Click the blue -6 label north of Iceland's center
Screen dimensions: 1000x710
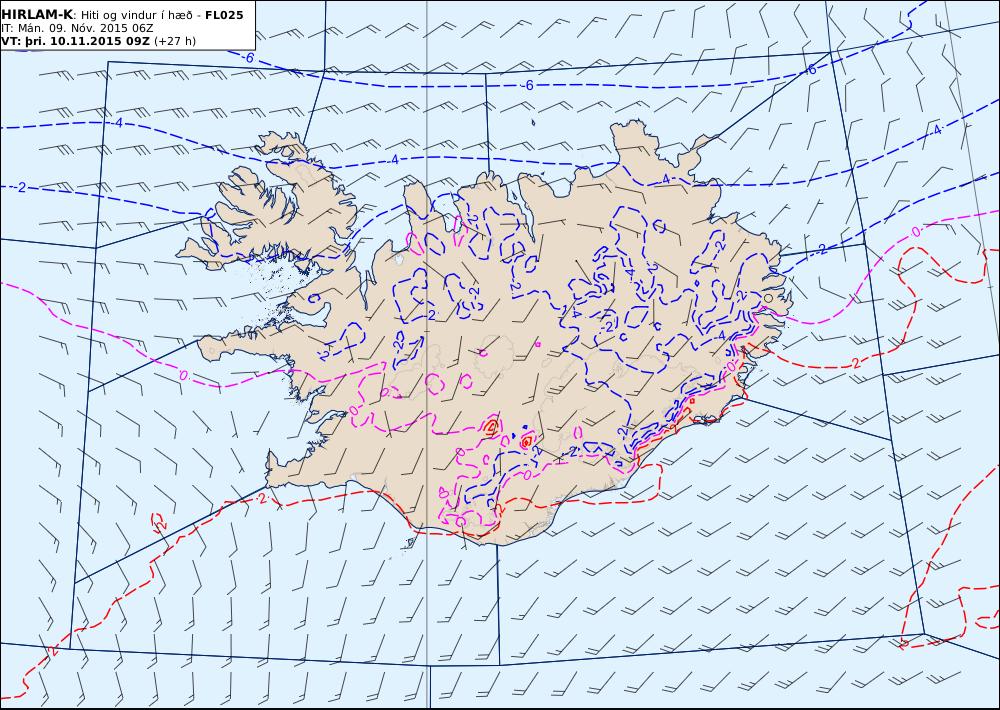[x=528, y=85]
